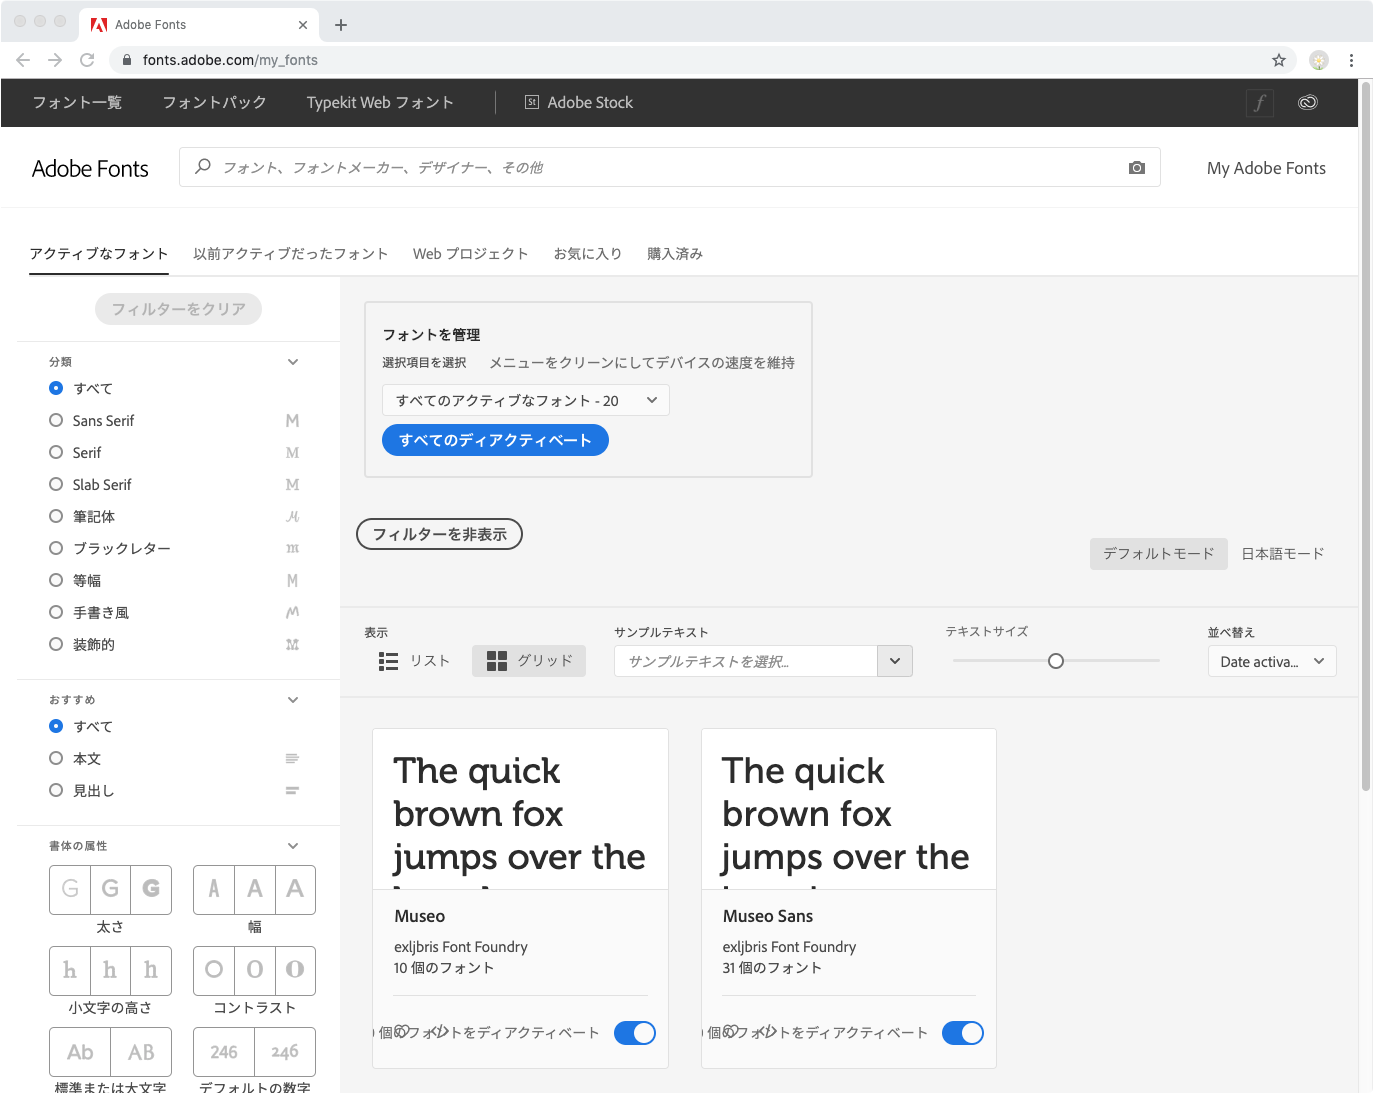The width and height of the screenshot is (1373, 1094).
Task: Toggle the Museo font activation switch
Action: coord(635,1033)
